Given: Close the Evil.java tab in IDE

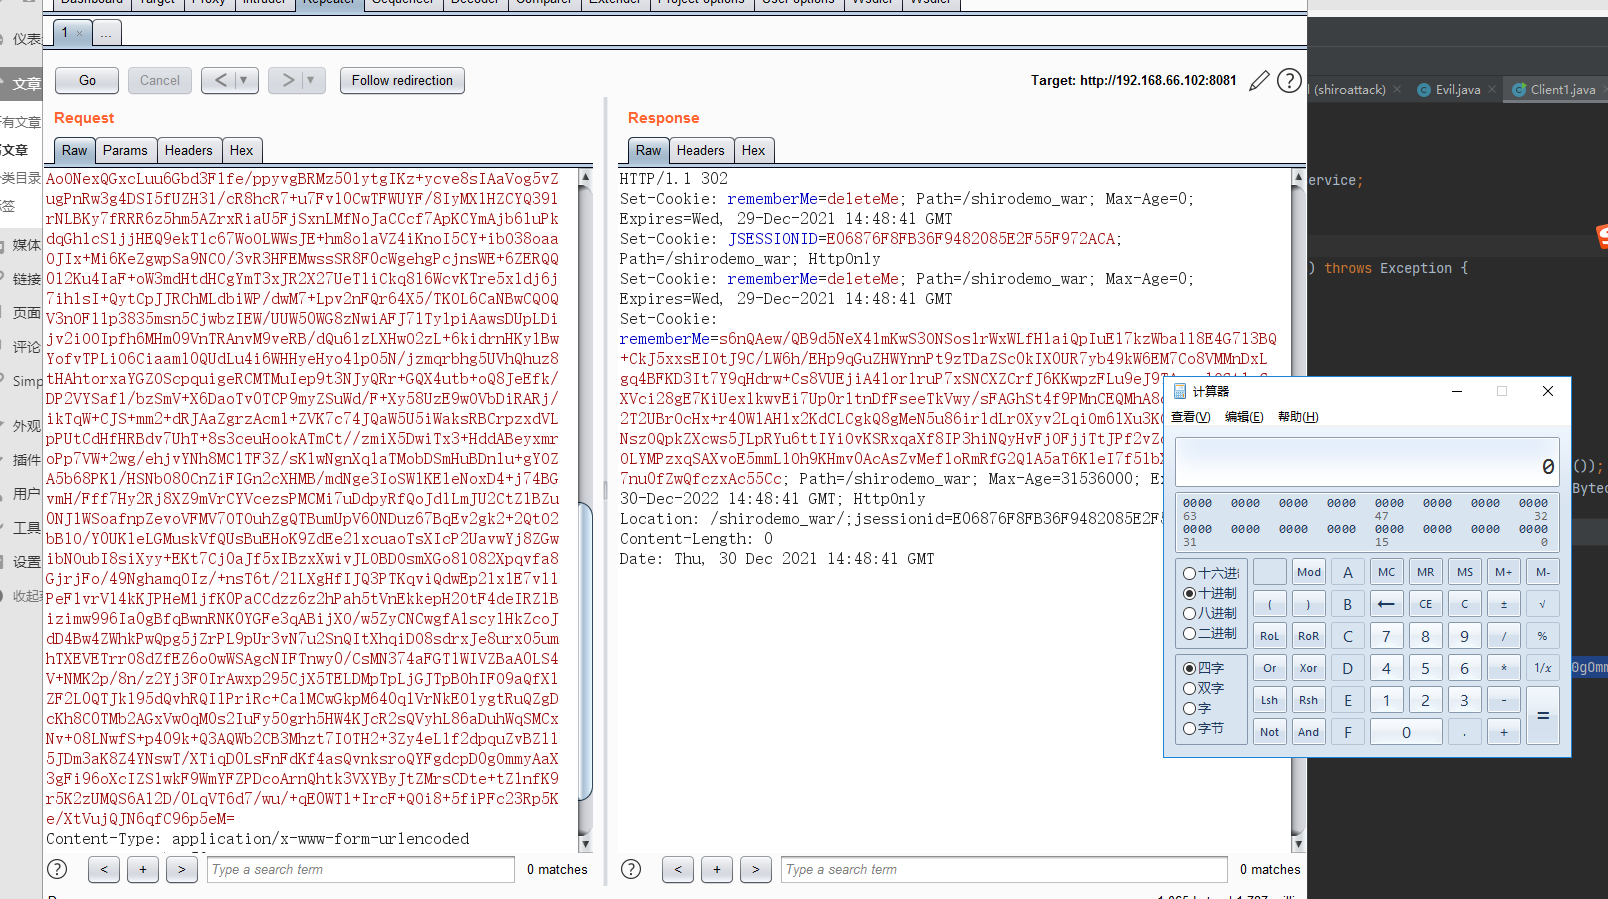Looking at the screenshot, I should pyautogui.click(x=1492, y=89).
